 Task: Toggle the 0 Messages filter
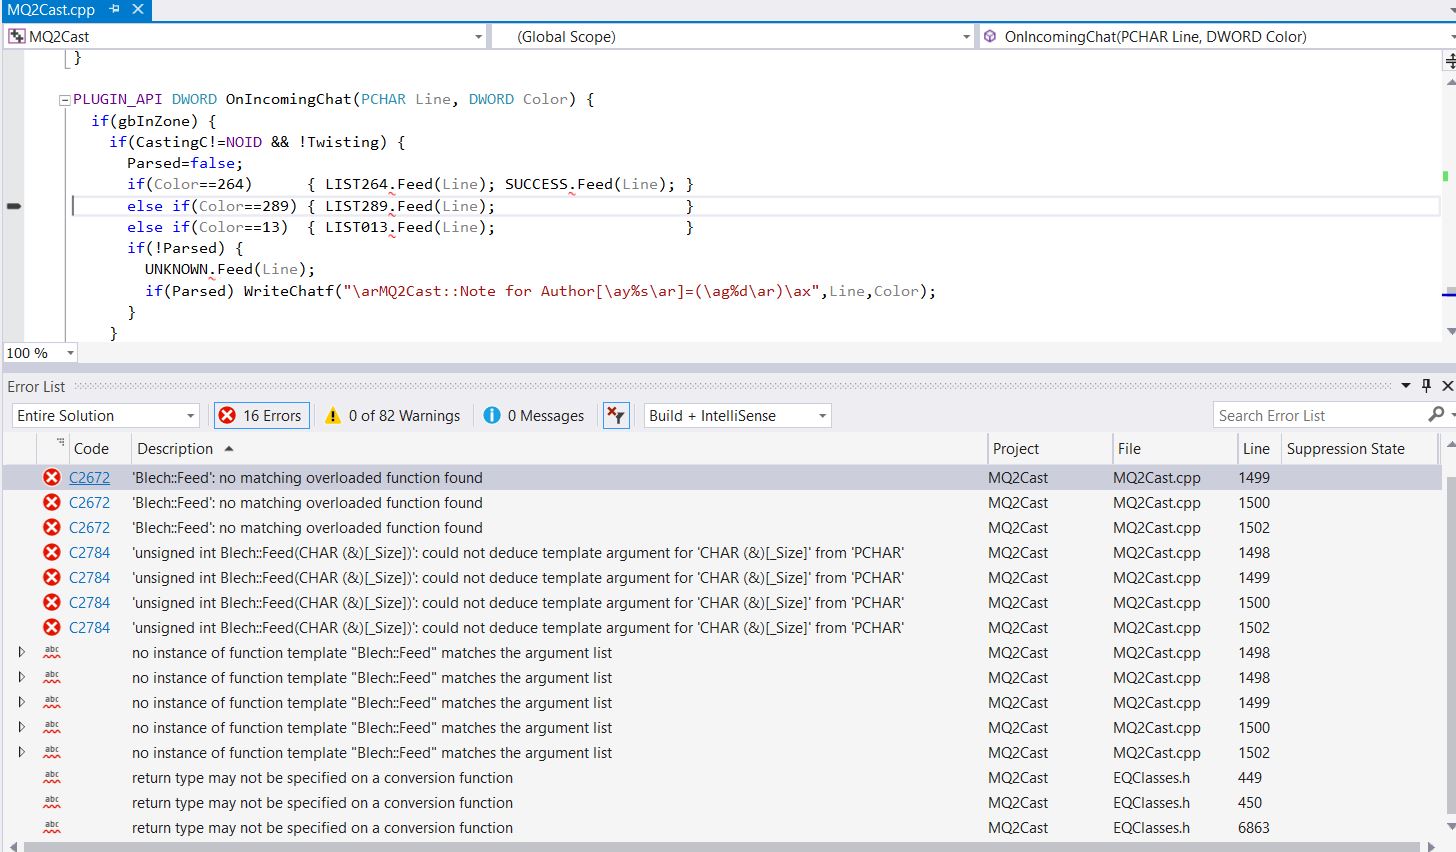[x=534, y=416]
